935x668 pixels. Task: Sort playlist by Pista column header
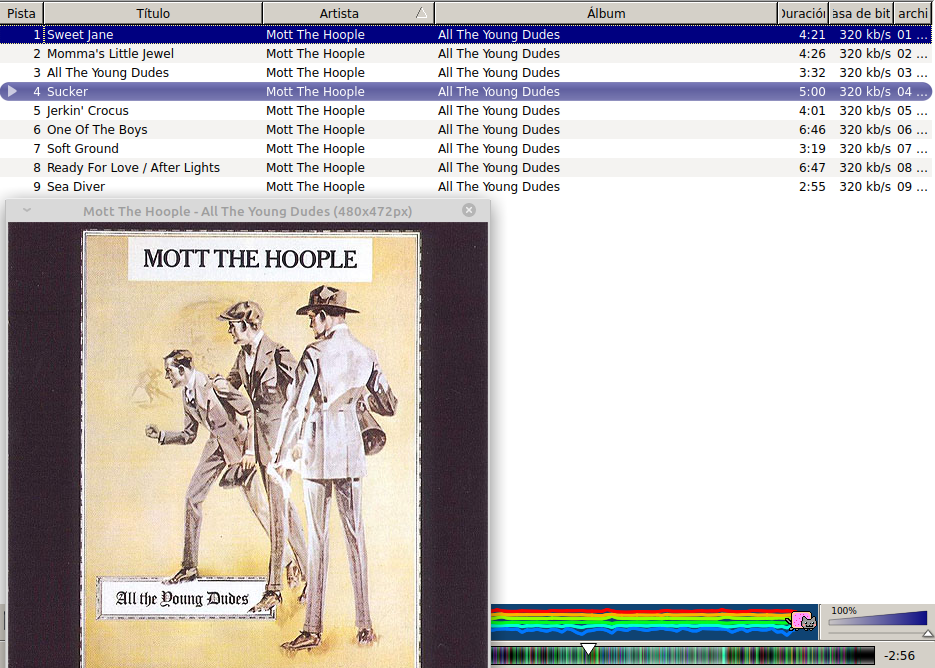(x=21, y=13)
